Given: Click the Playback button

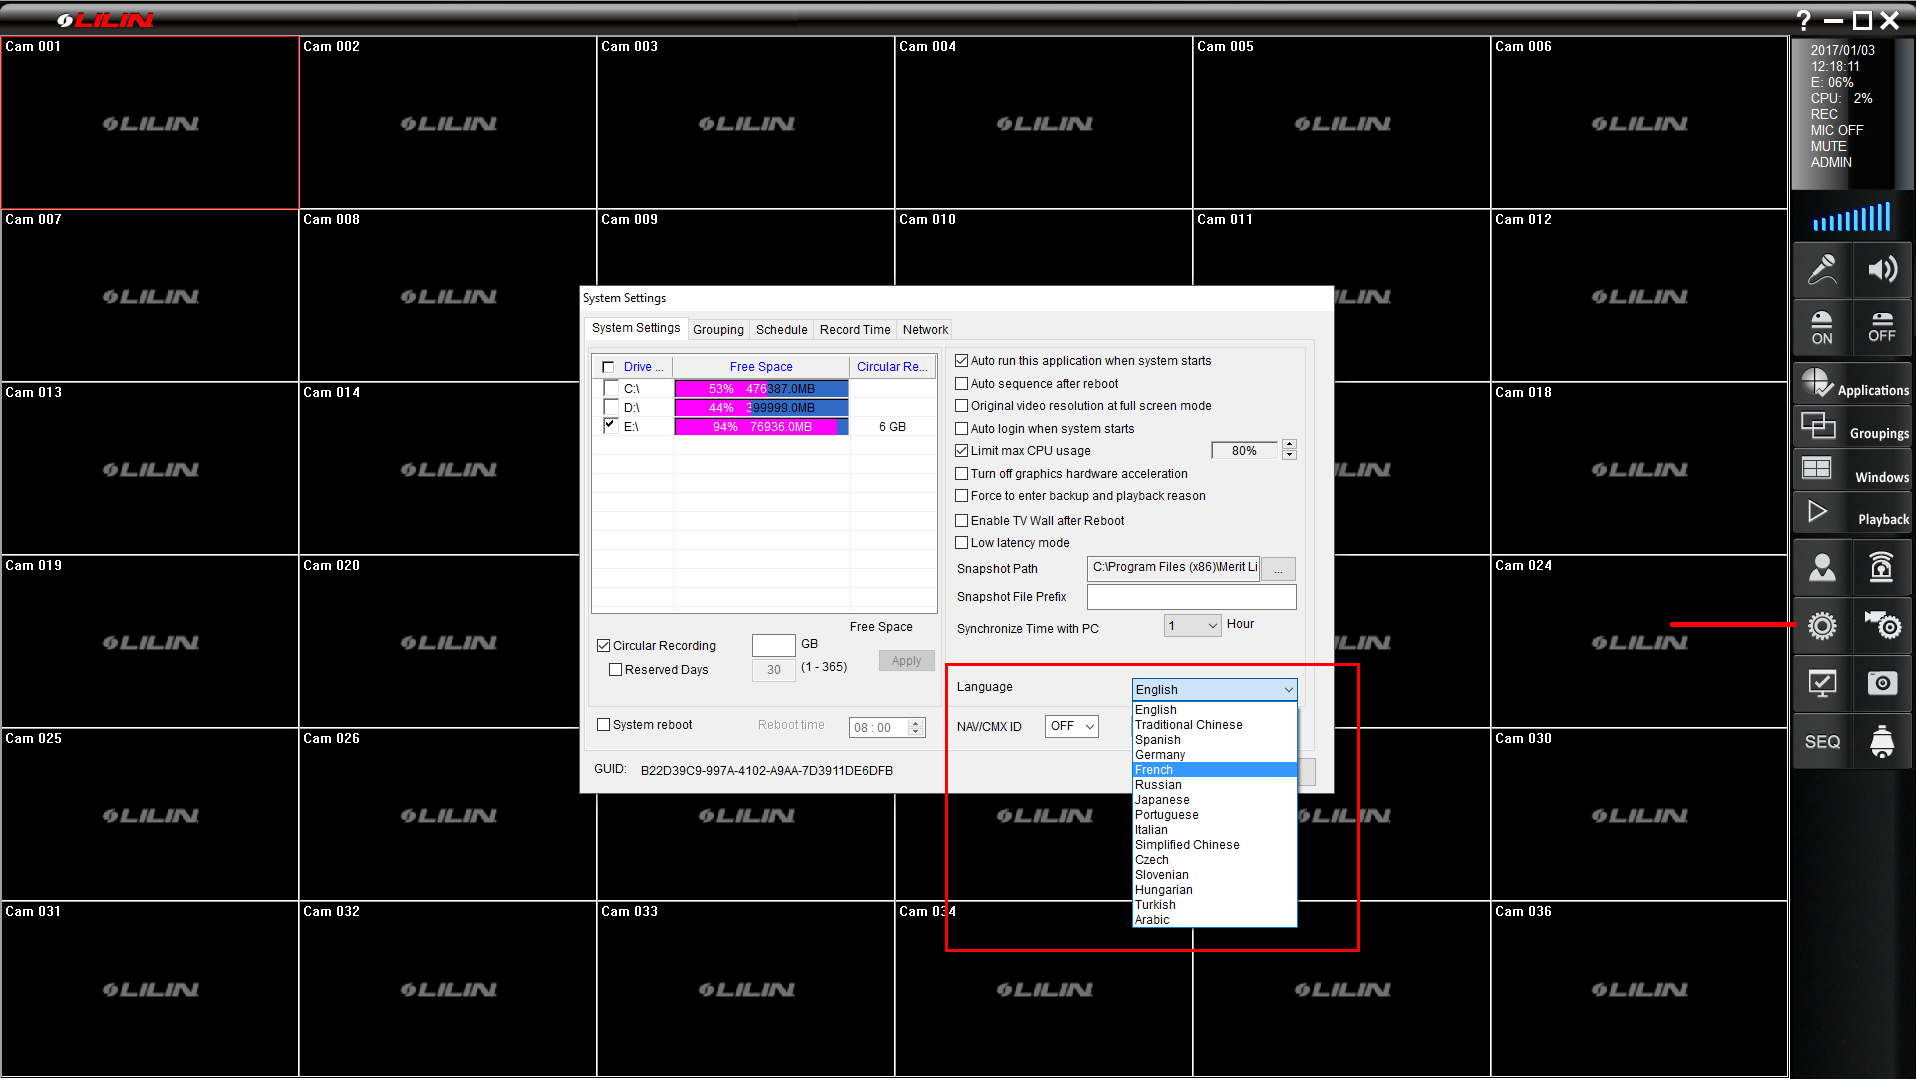Looking at the screenshot, I should point(1852,515).
